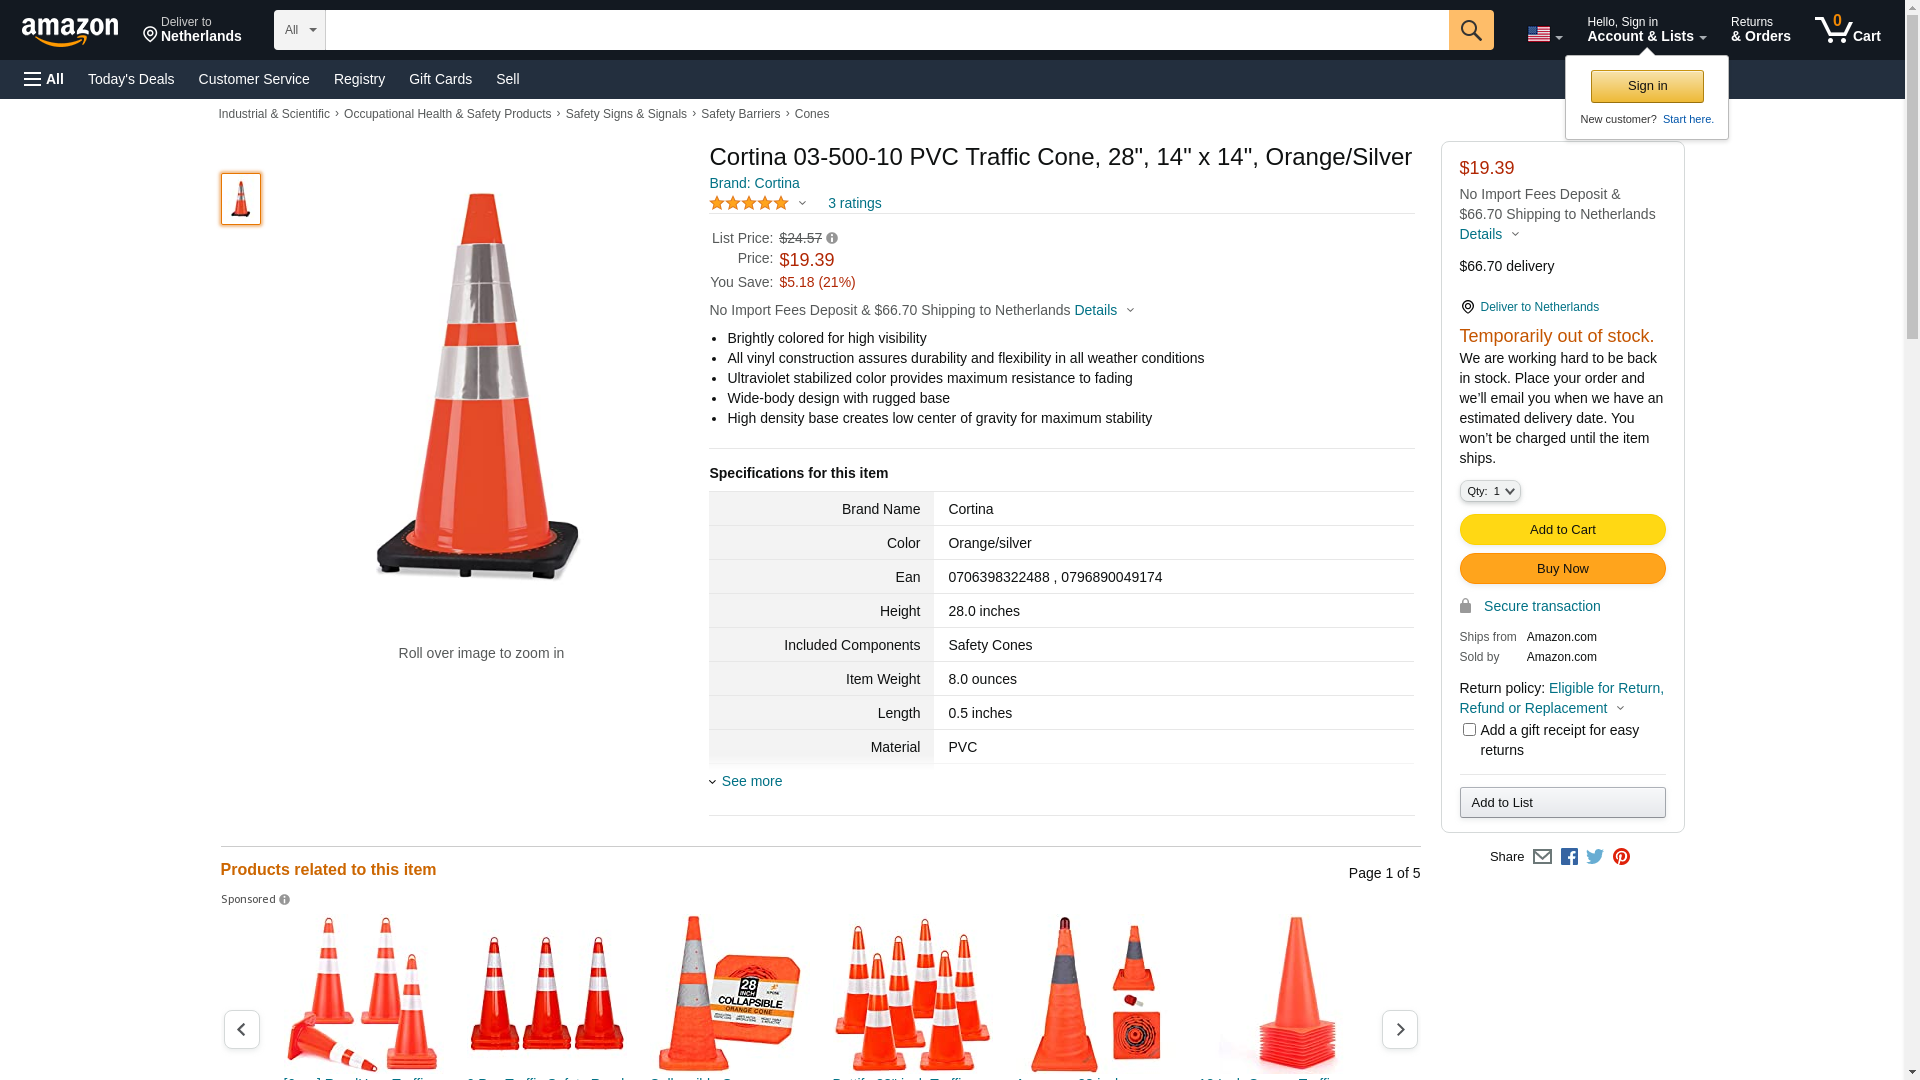Open Gift Cards menu item

click(x=440, y=79)
